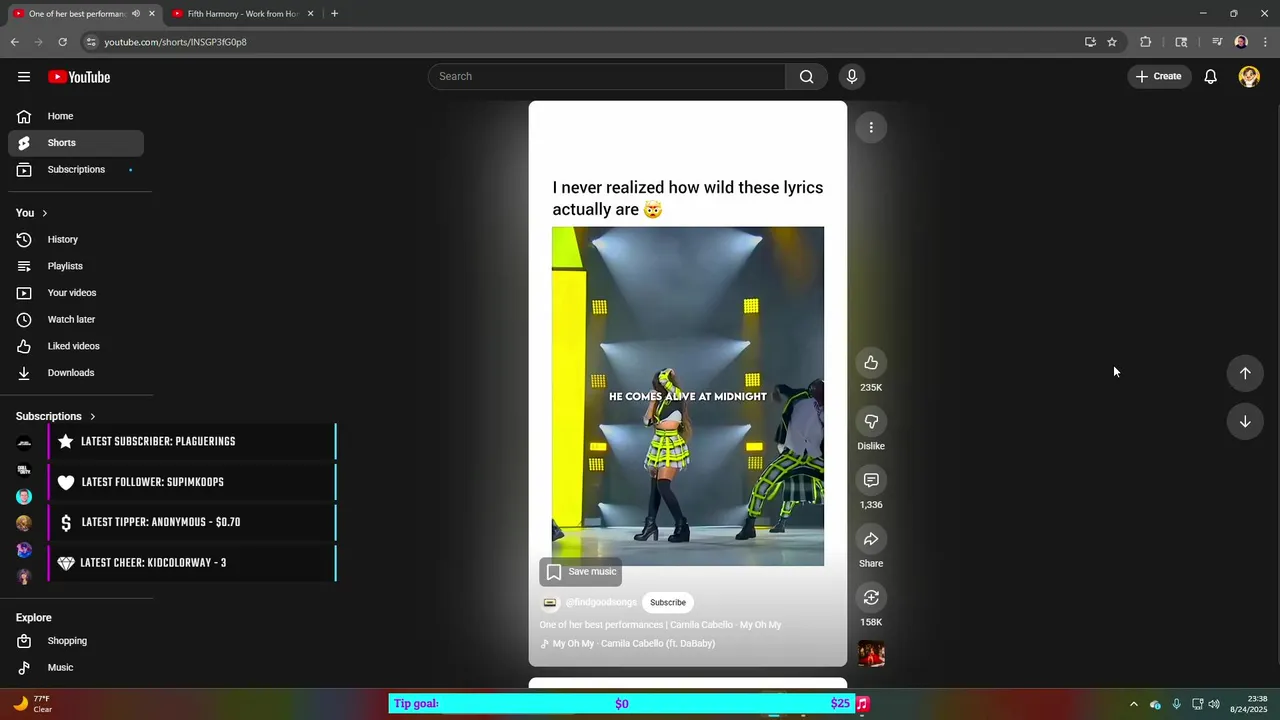Open Shopping under Explore
The height and width of the screenshot is (720, 1280).
coord(76,641)
